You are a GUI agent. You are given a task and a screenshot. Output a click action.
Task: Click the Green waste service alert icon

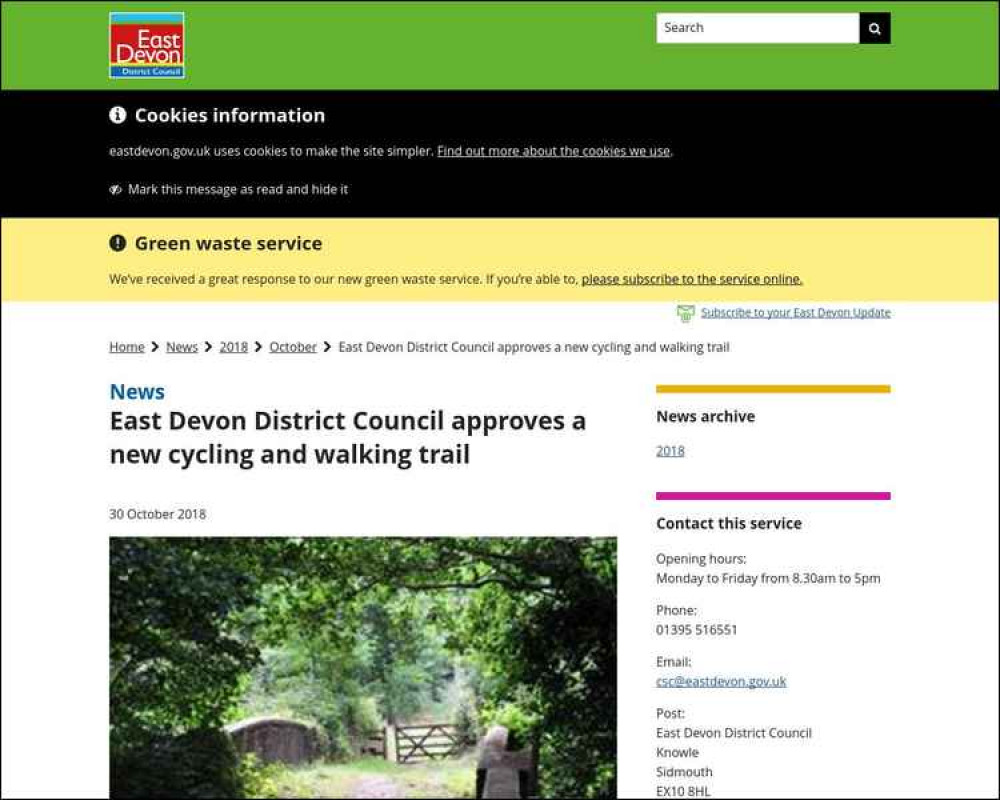pos(117,243)
